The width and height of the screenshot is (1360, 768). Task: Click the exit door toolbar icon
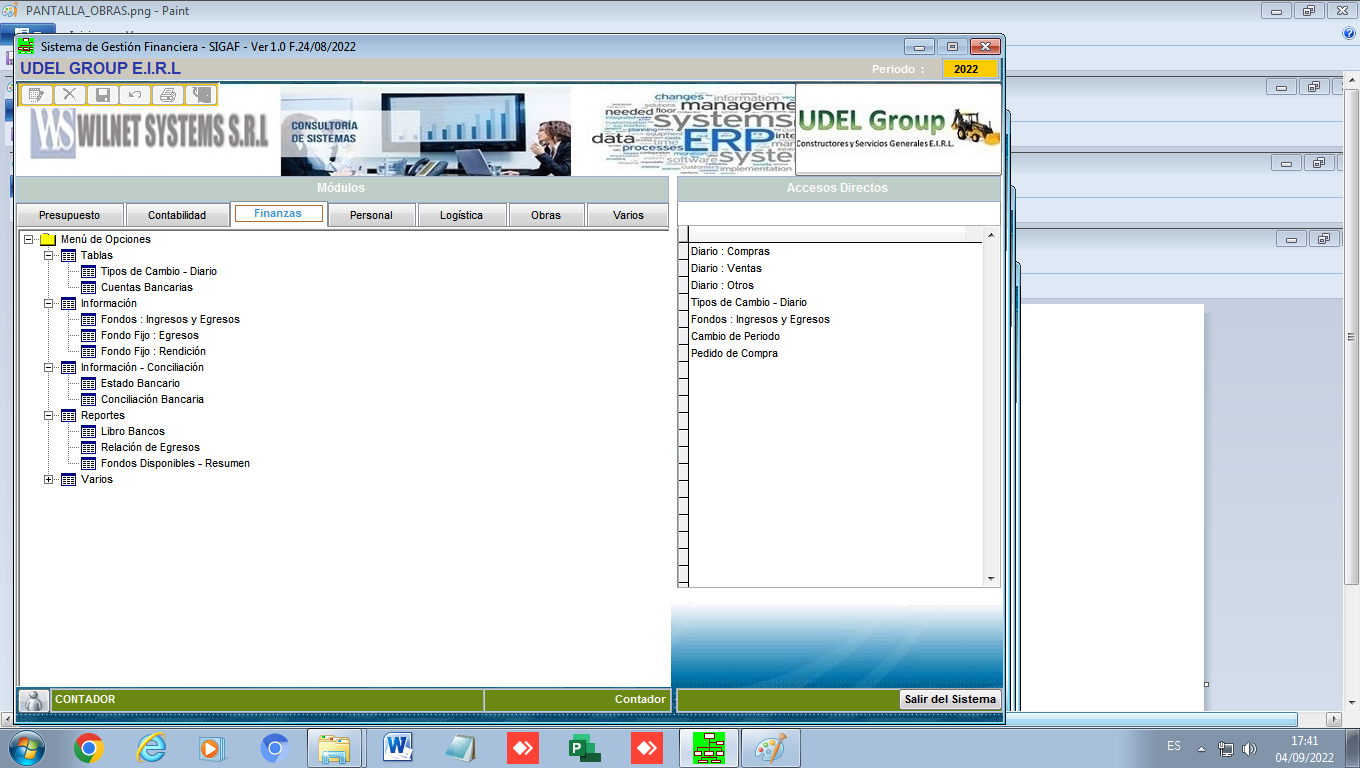coord(201,95)
